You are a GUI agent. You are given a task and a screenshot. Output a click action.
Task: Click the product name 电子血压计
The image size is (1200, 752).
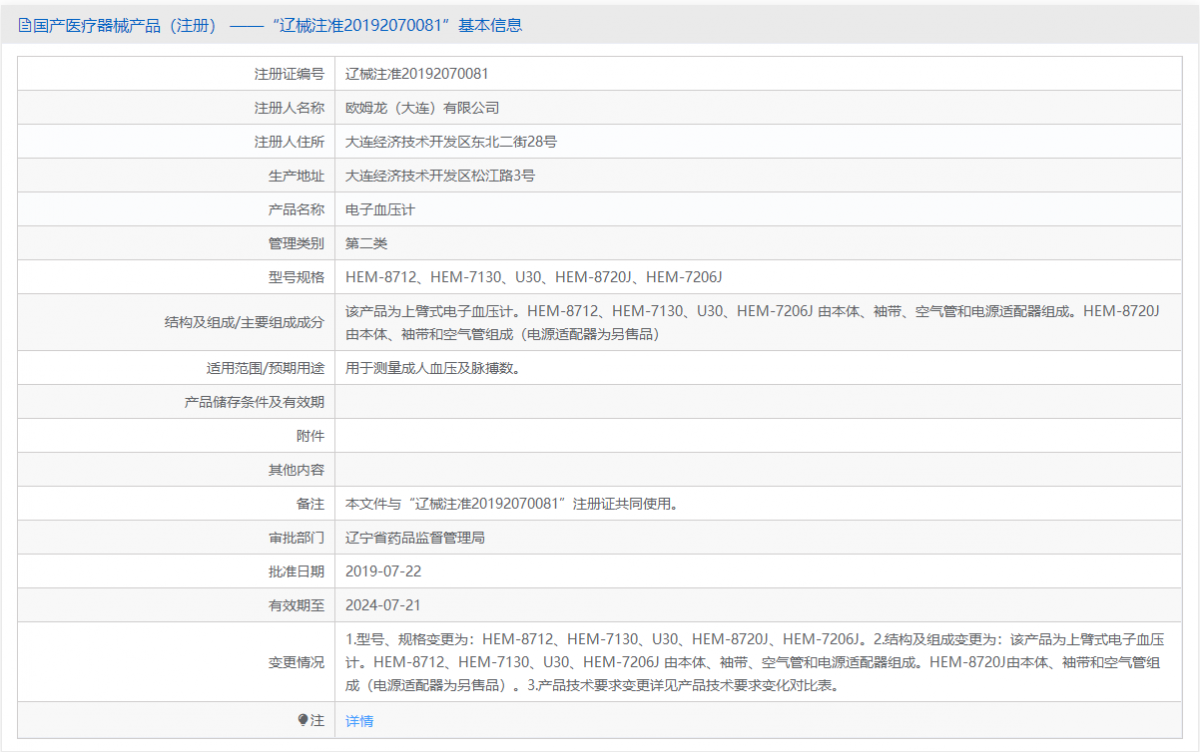[382, 209]
